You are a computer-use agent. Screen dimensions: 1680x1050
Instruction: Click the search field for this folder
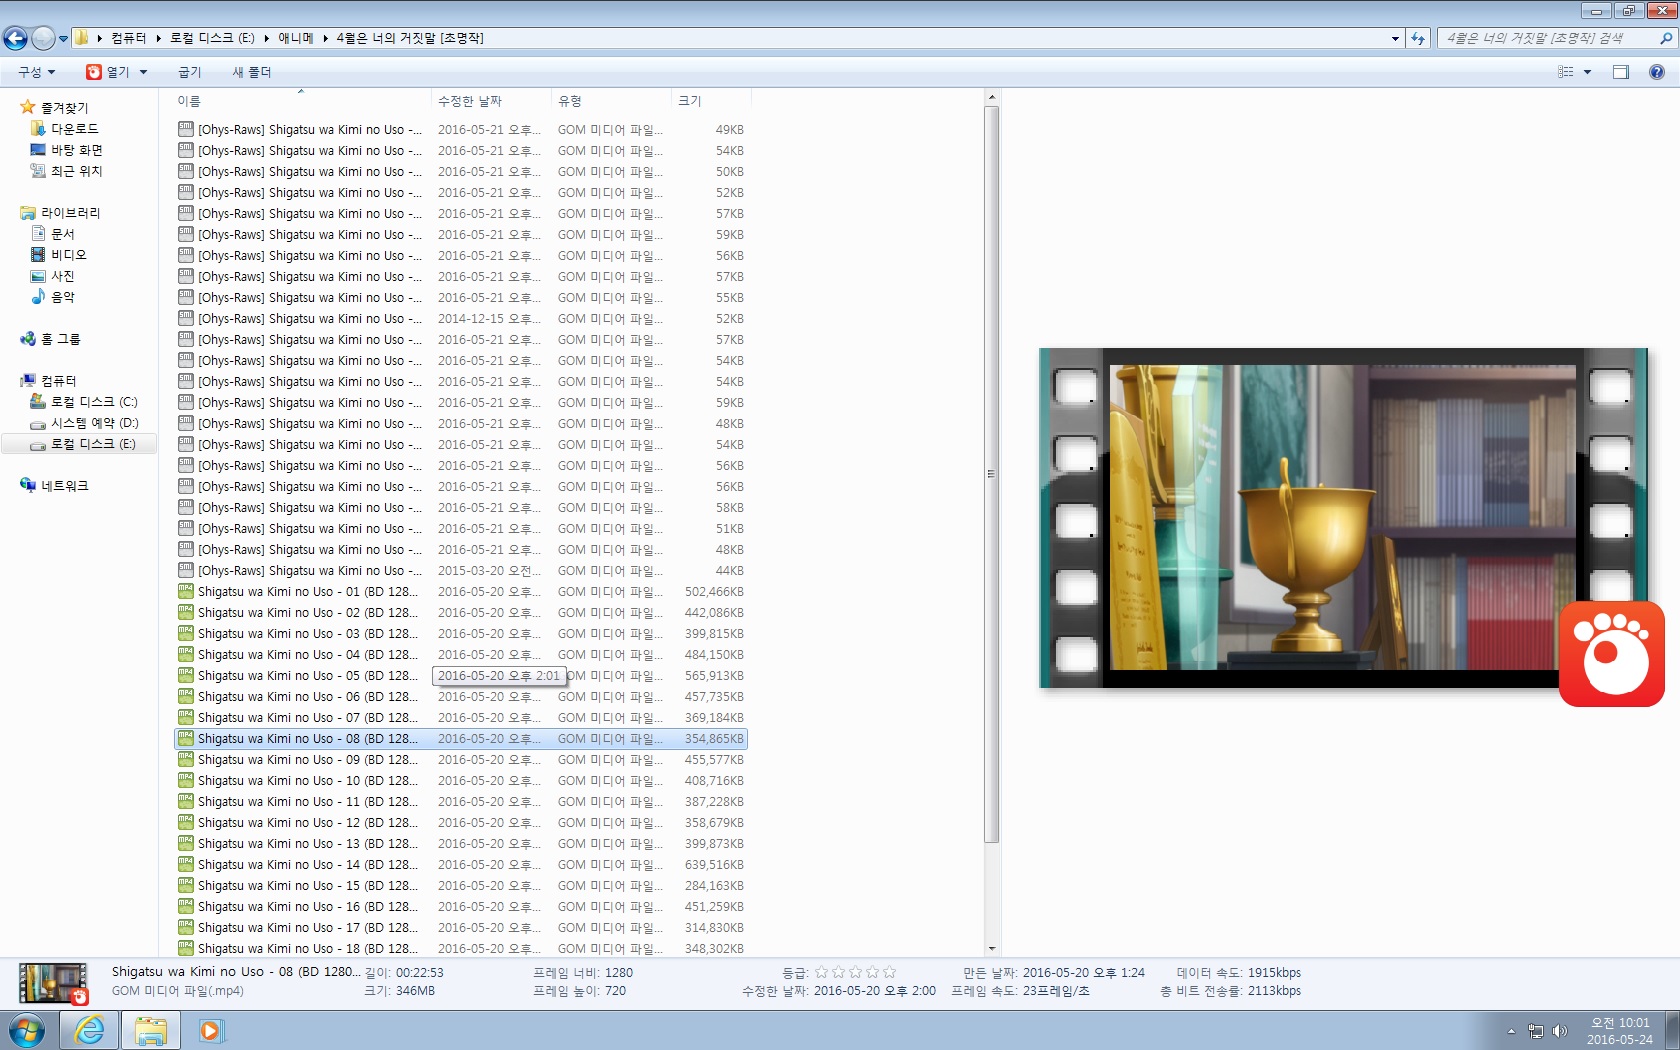[x=1548, y=38]
